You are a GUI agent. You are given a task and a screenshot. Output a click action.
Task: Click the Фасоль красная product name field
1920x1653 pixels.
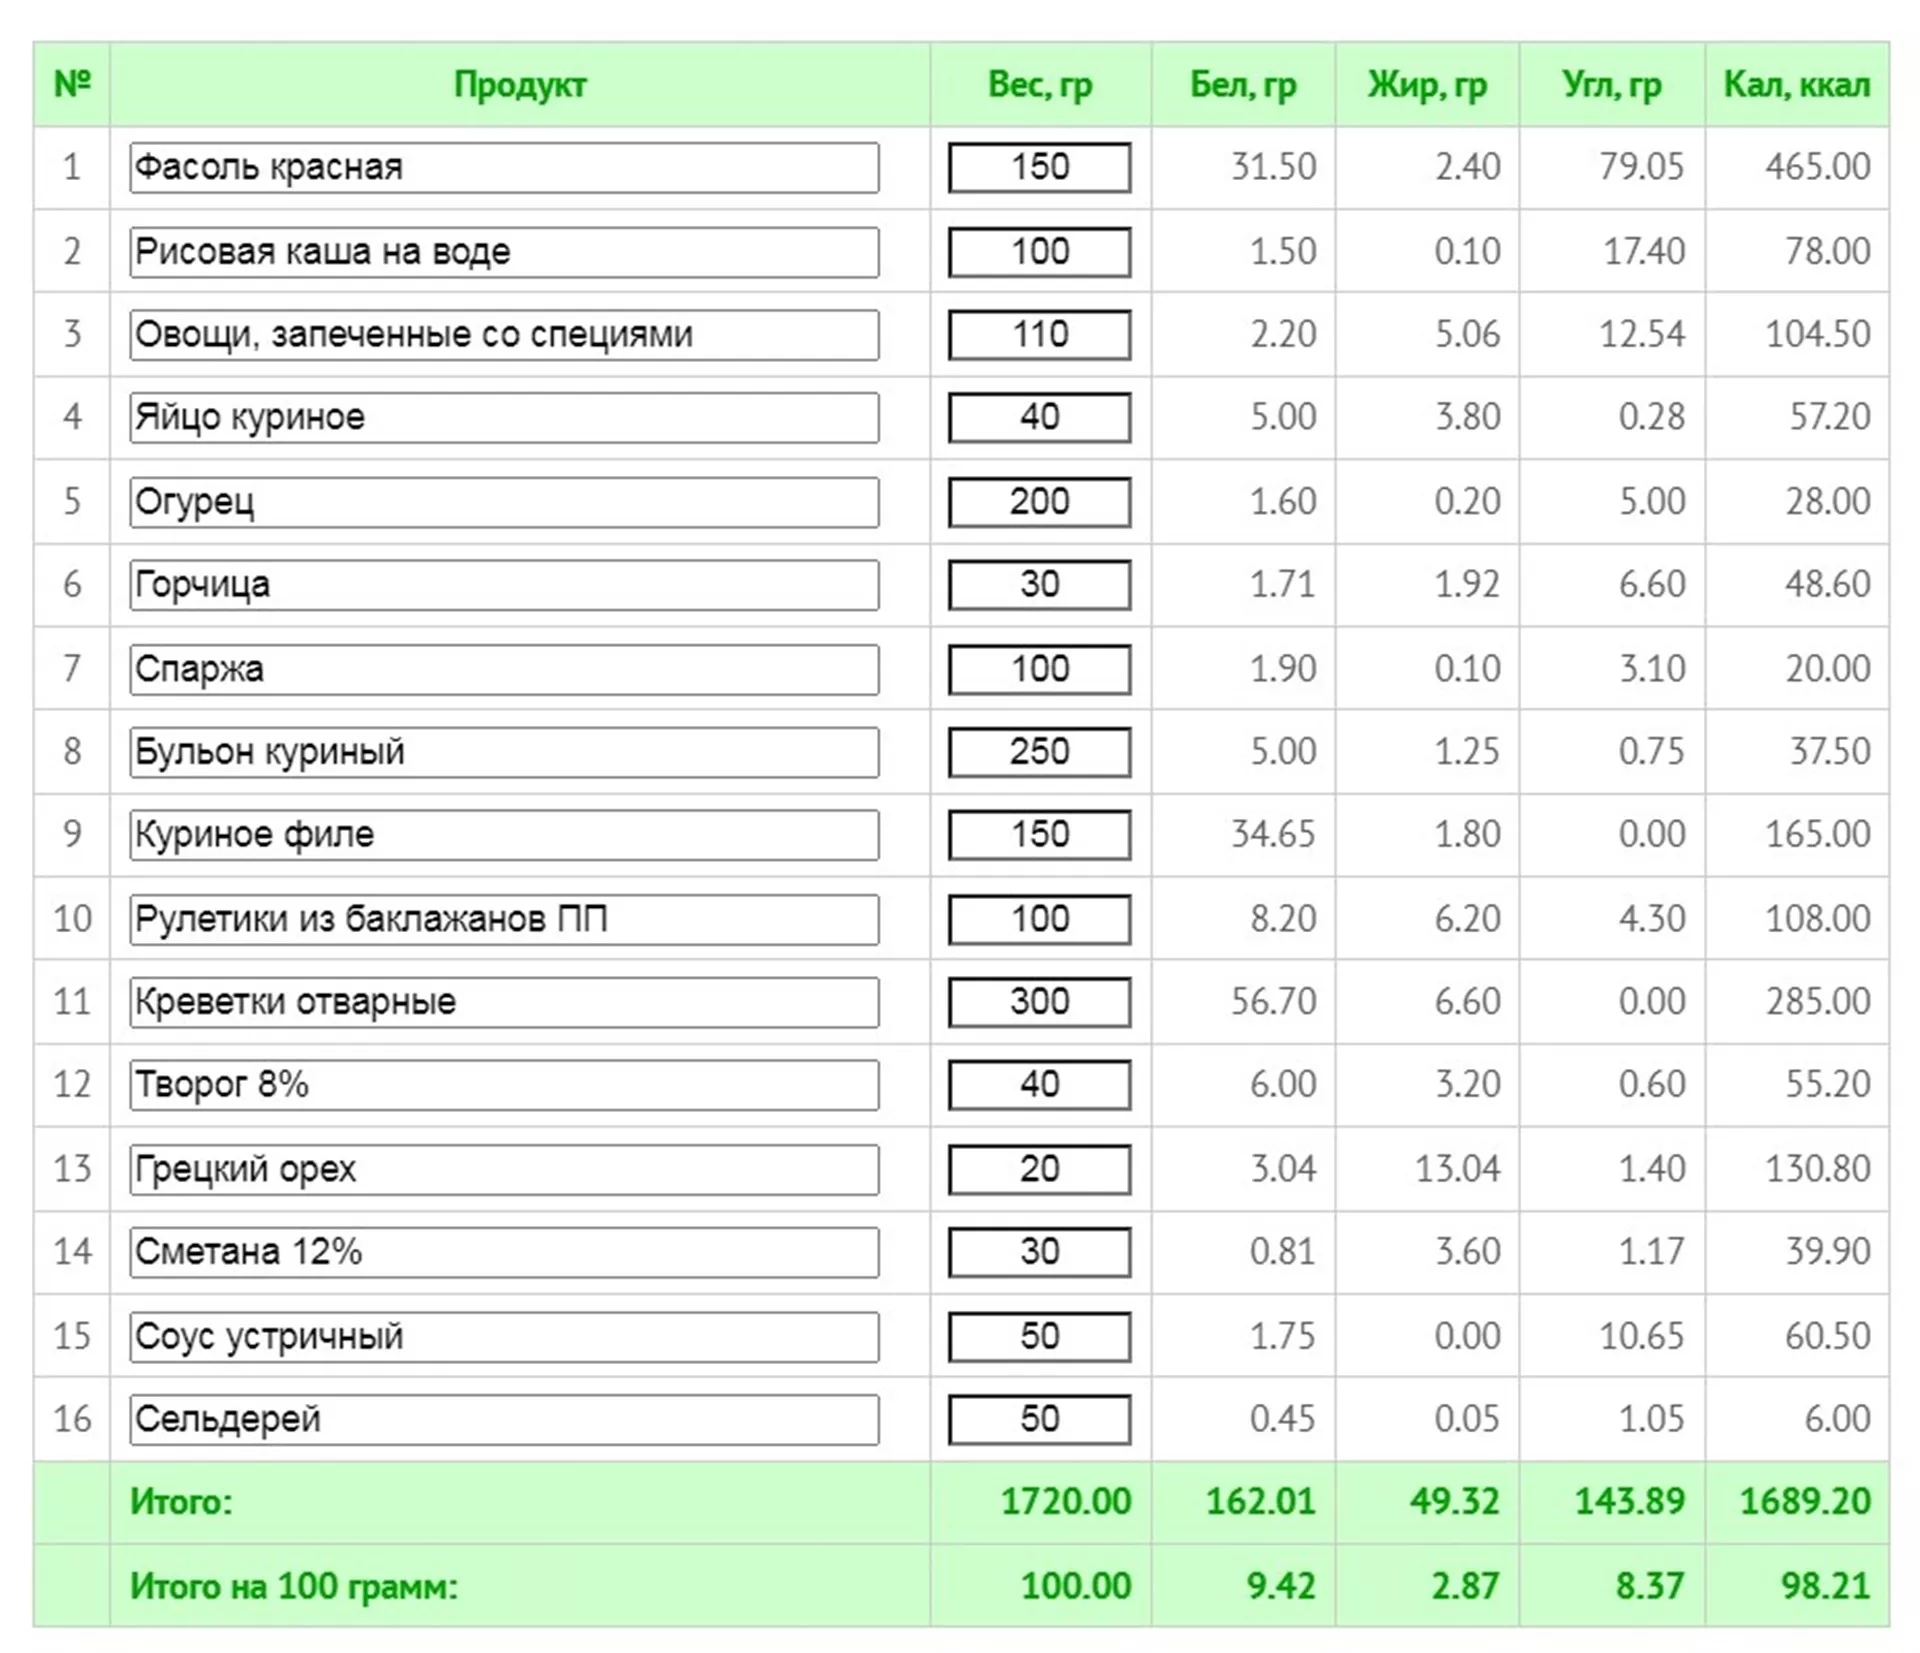click(x=504, y=167)
